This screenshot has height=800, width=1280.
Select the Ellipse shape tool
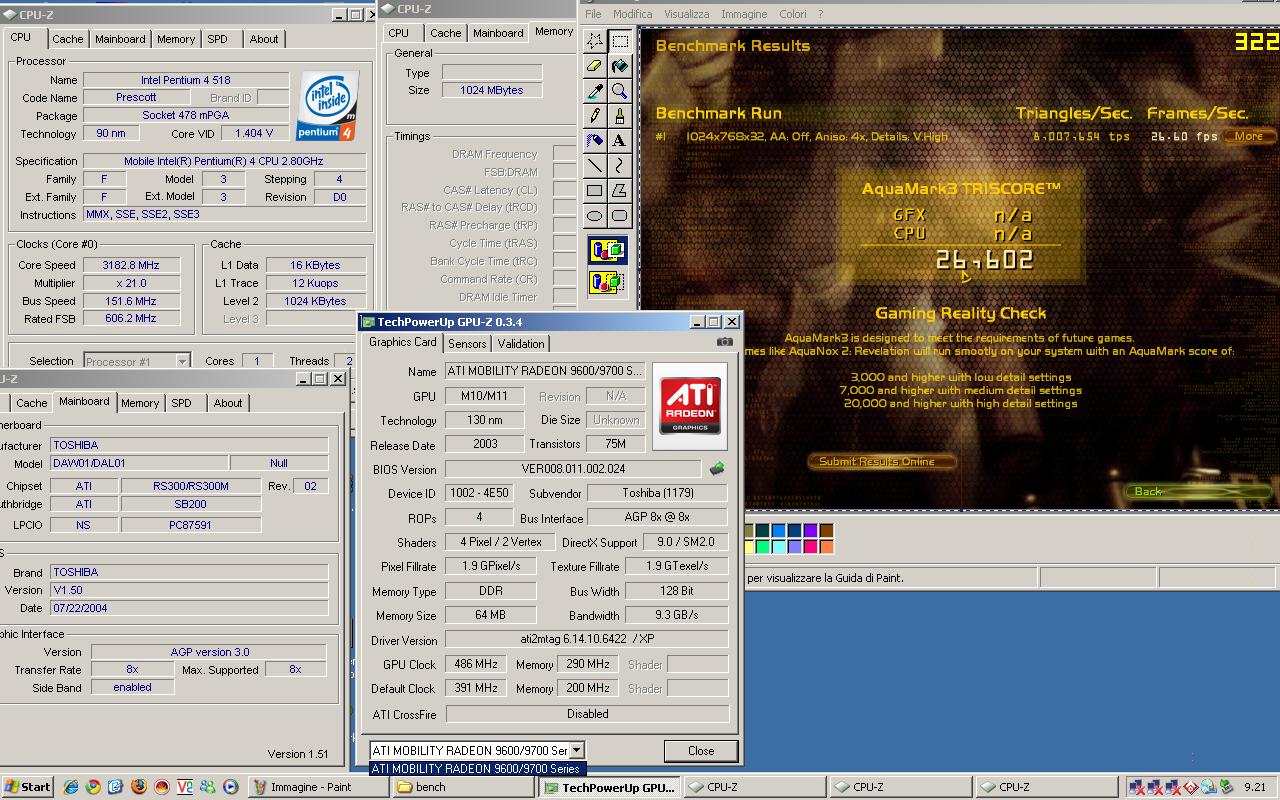point(595,216)
